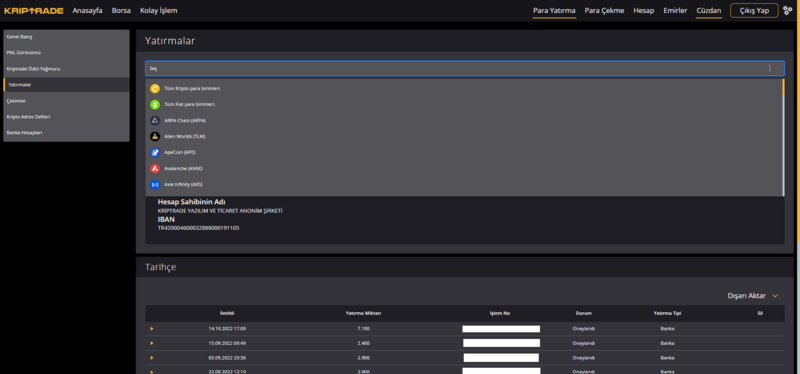Select the green Tüm Fiat para birimleri icon
This screenshot has width=800, height=374.
tap(155, 105)
